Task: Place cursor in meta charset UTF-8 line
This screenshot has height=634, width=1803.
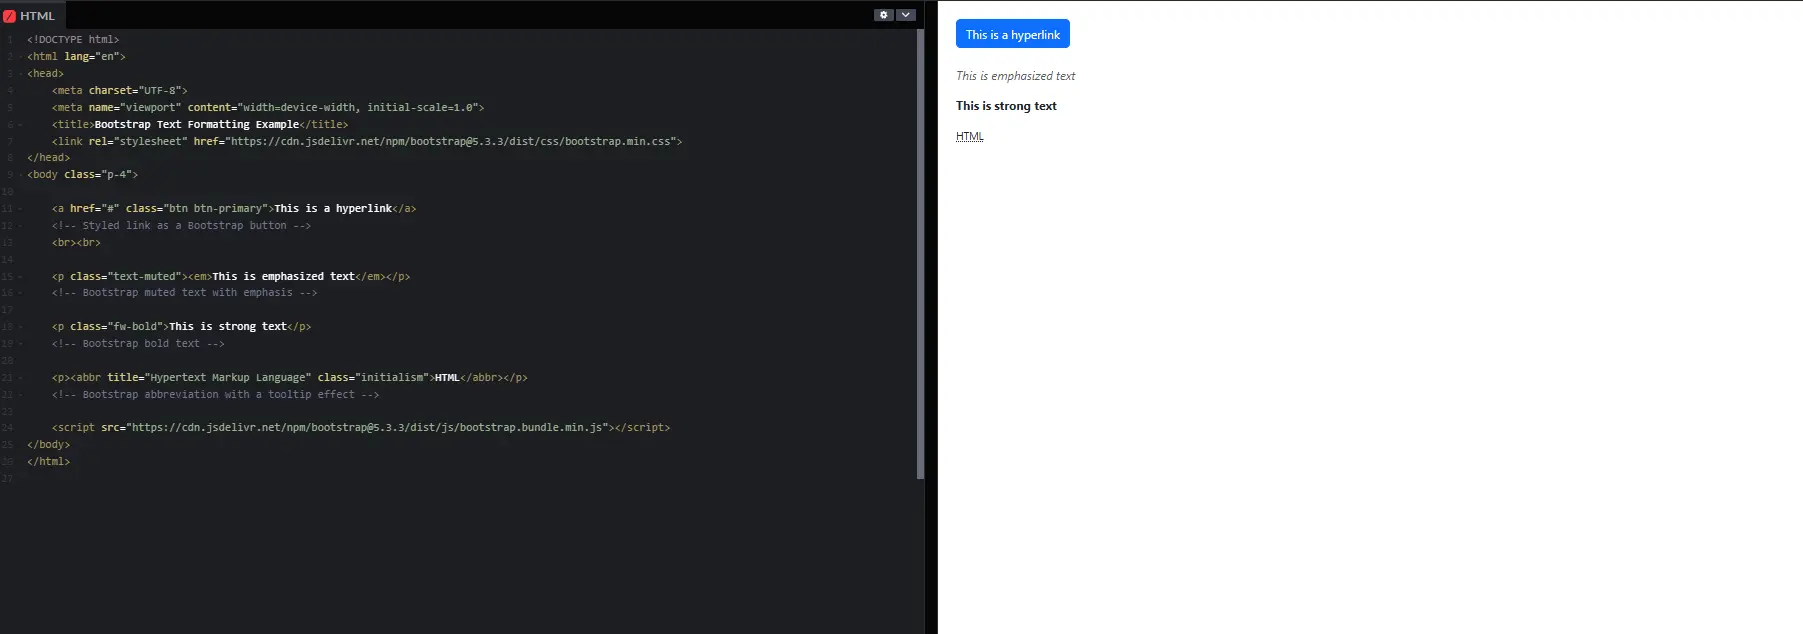Action: coord(120,91)
